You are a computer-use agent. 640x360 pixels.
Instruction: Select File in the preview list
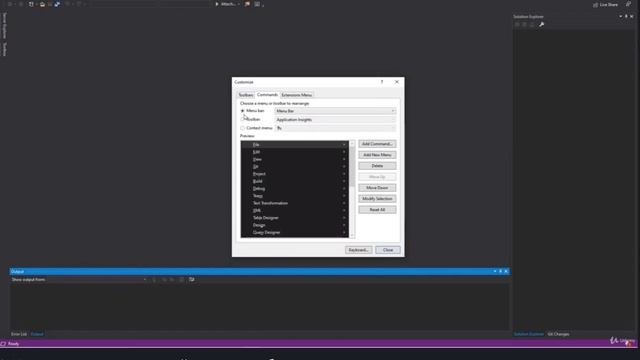pyautogui.click(x=295, y=144)
